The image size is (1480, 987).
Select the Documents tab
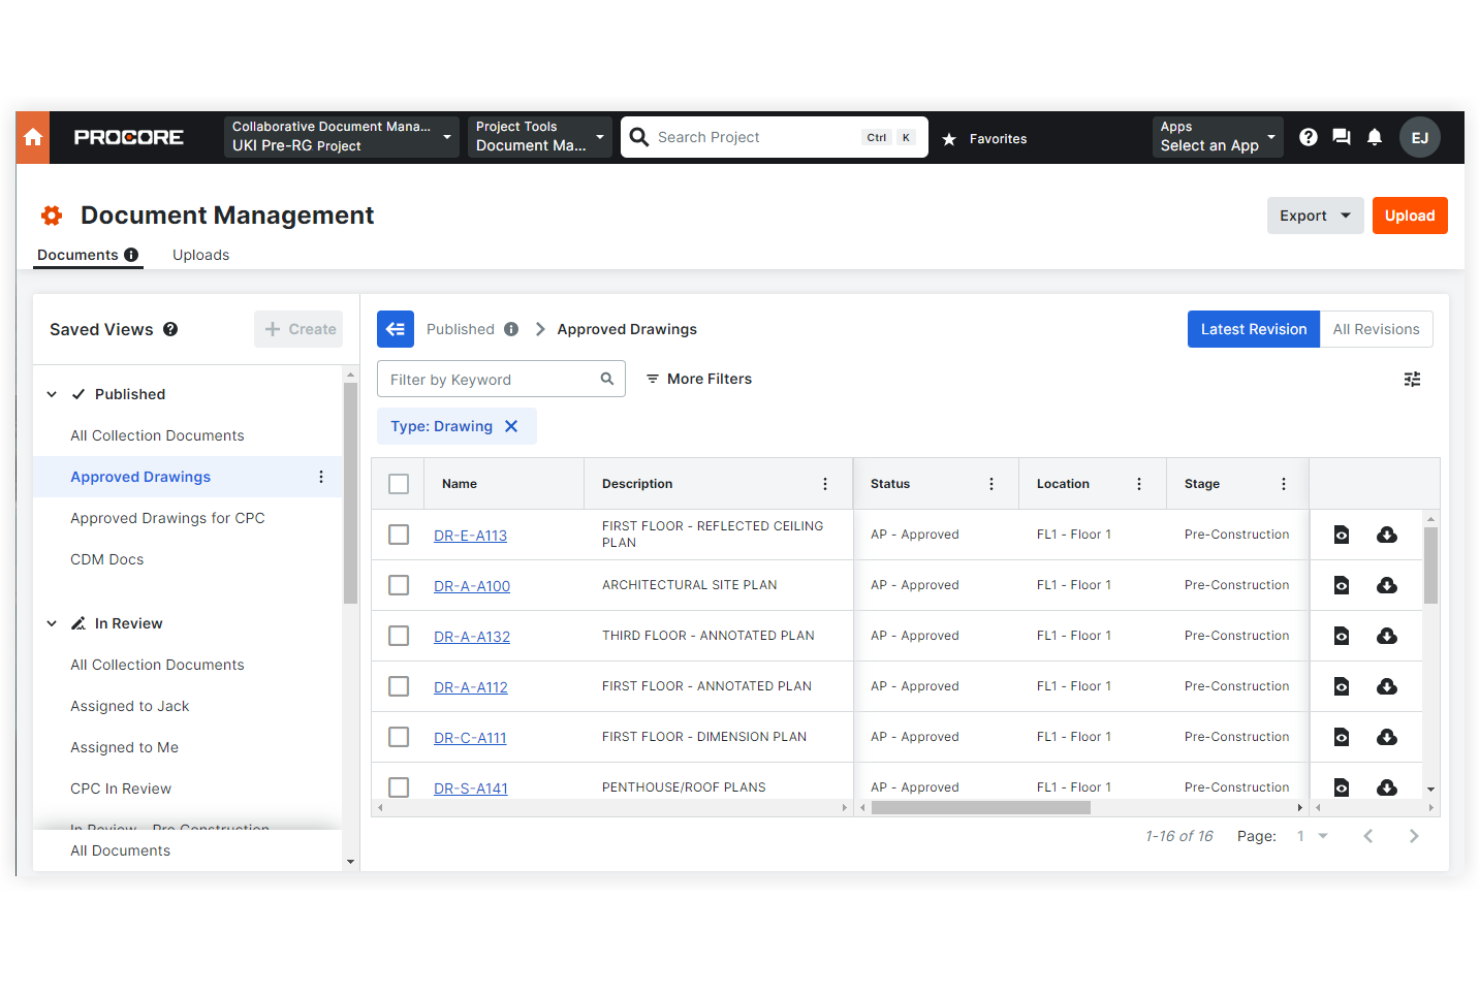pos(77,255)
